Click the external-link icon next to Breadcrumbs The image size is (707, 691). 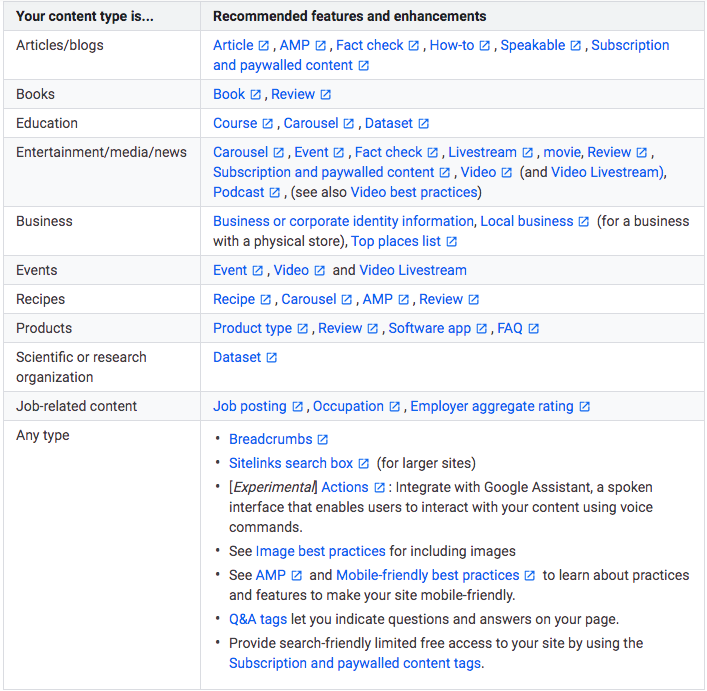click(x=323, y=440)
